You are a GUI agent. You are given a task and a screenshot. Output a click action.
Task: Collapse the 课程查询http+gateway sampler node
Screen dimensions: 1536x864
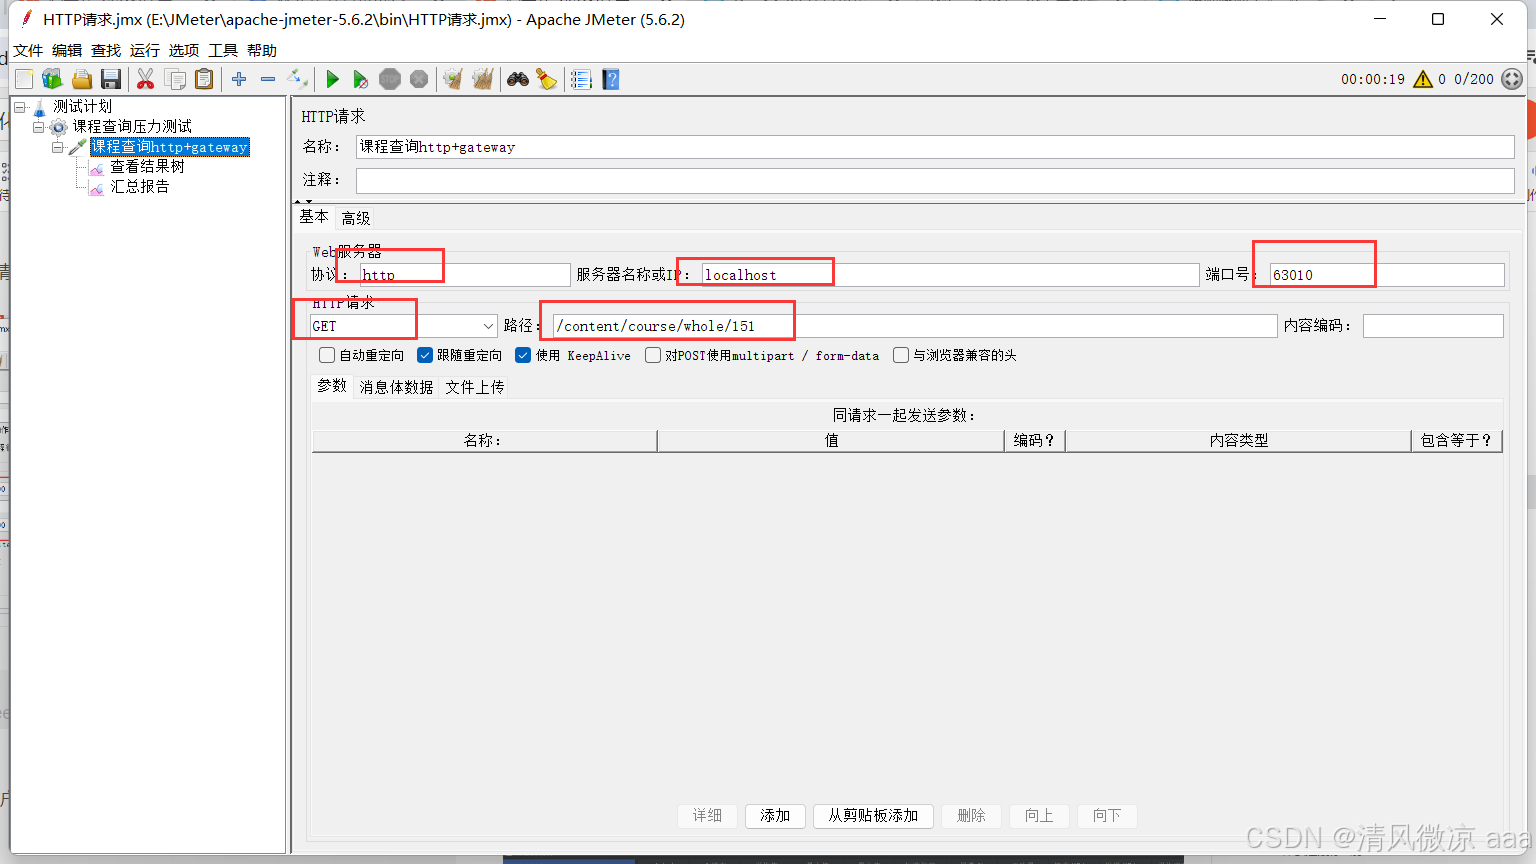pos(58,147)
